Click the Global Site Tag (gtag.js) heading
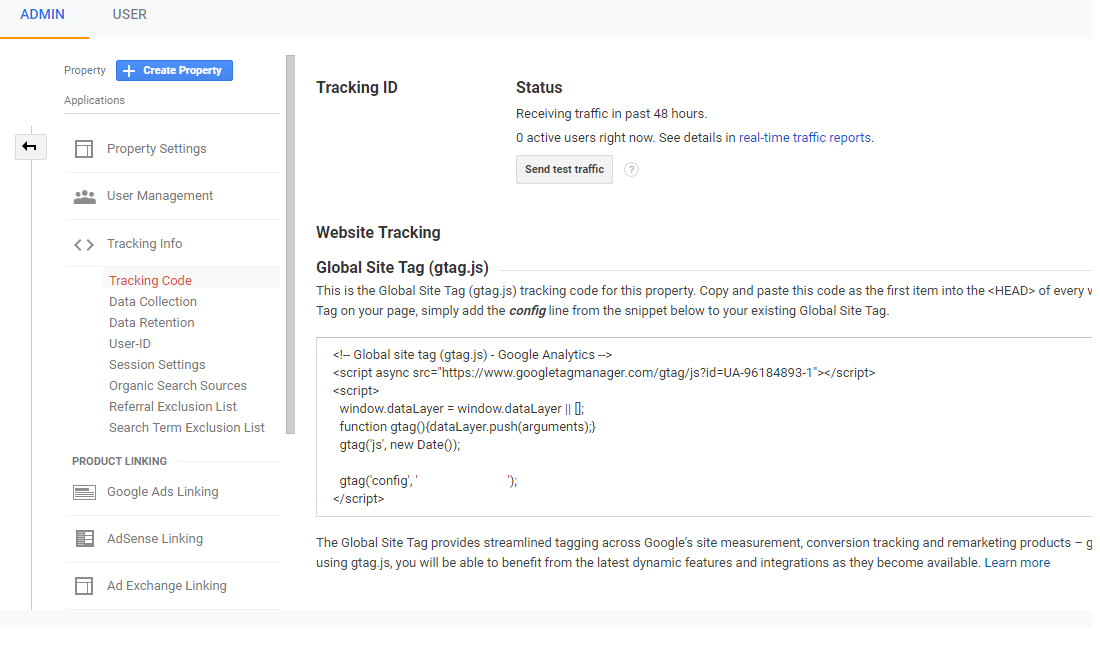Viewport: 1100px width, 648px height. coord(402,268)
